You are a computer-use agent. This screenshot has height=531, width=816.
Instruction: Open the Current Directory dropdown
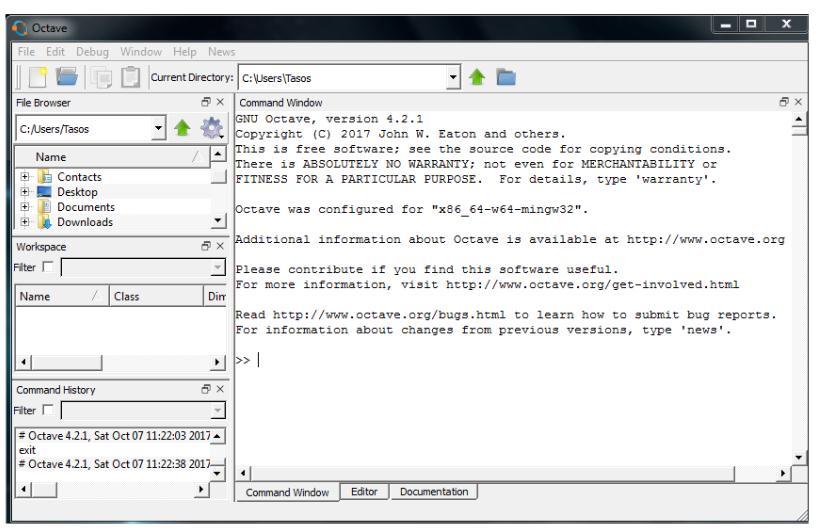point(453,78)
